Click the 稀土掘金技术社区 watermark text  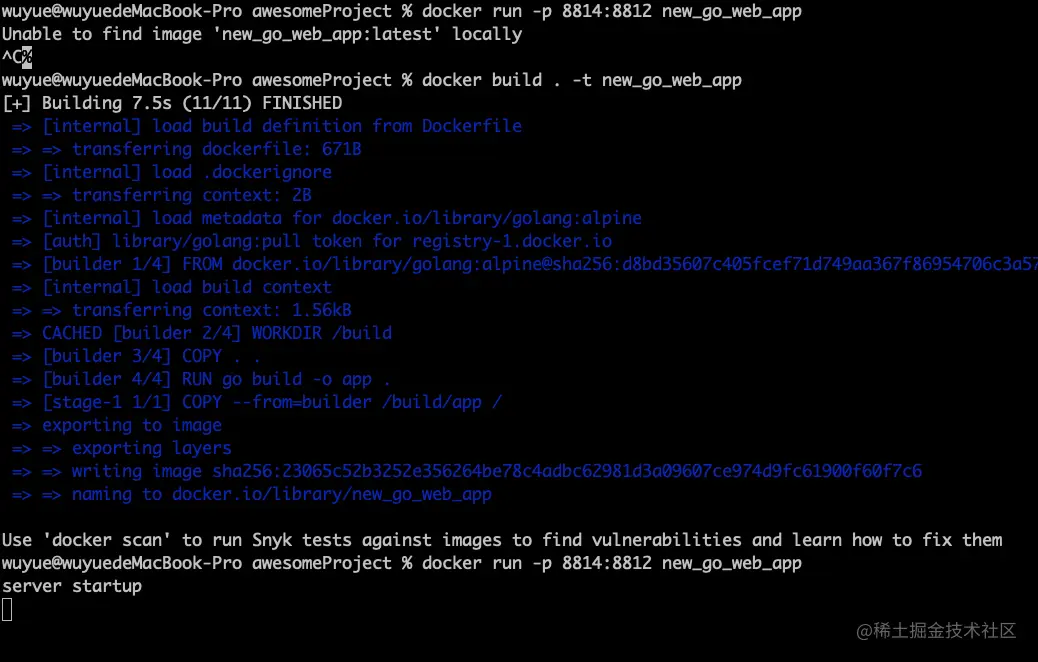tap(935, 630)
